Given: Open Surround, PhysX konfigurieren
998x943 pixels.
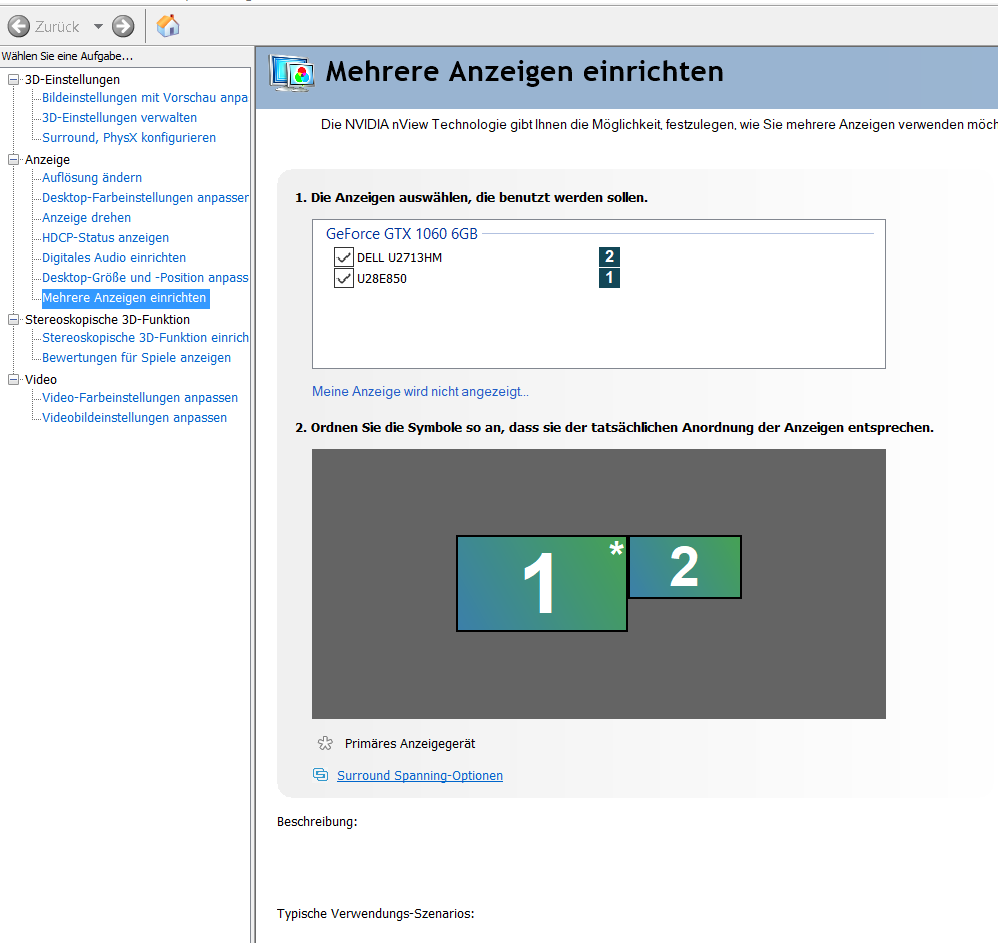Looking at the screenshot, I should 129,137.
